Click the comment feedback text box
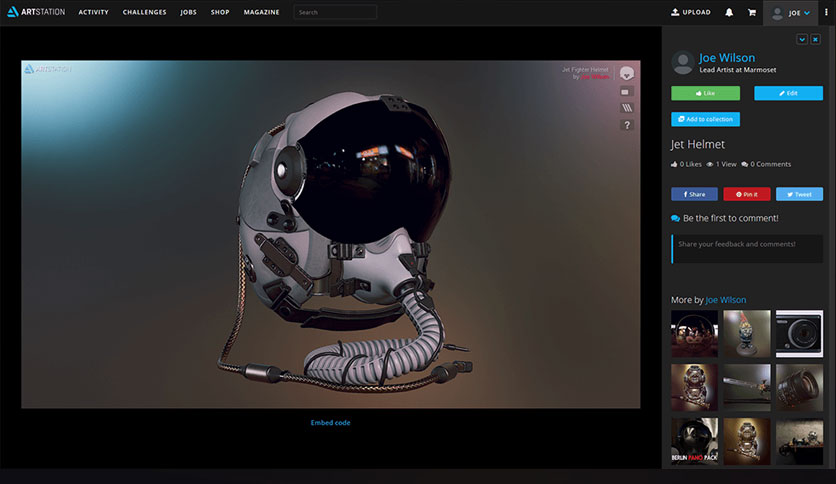 pyautogui.click(x=747, y=249)
